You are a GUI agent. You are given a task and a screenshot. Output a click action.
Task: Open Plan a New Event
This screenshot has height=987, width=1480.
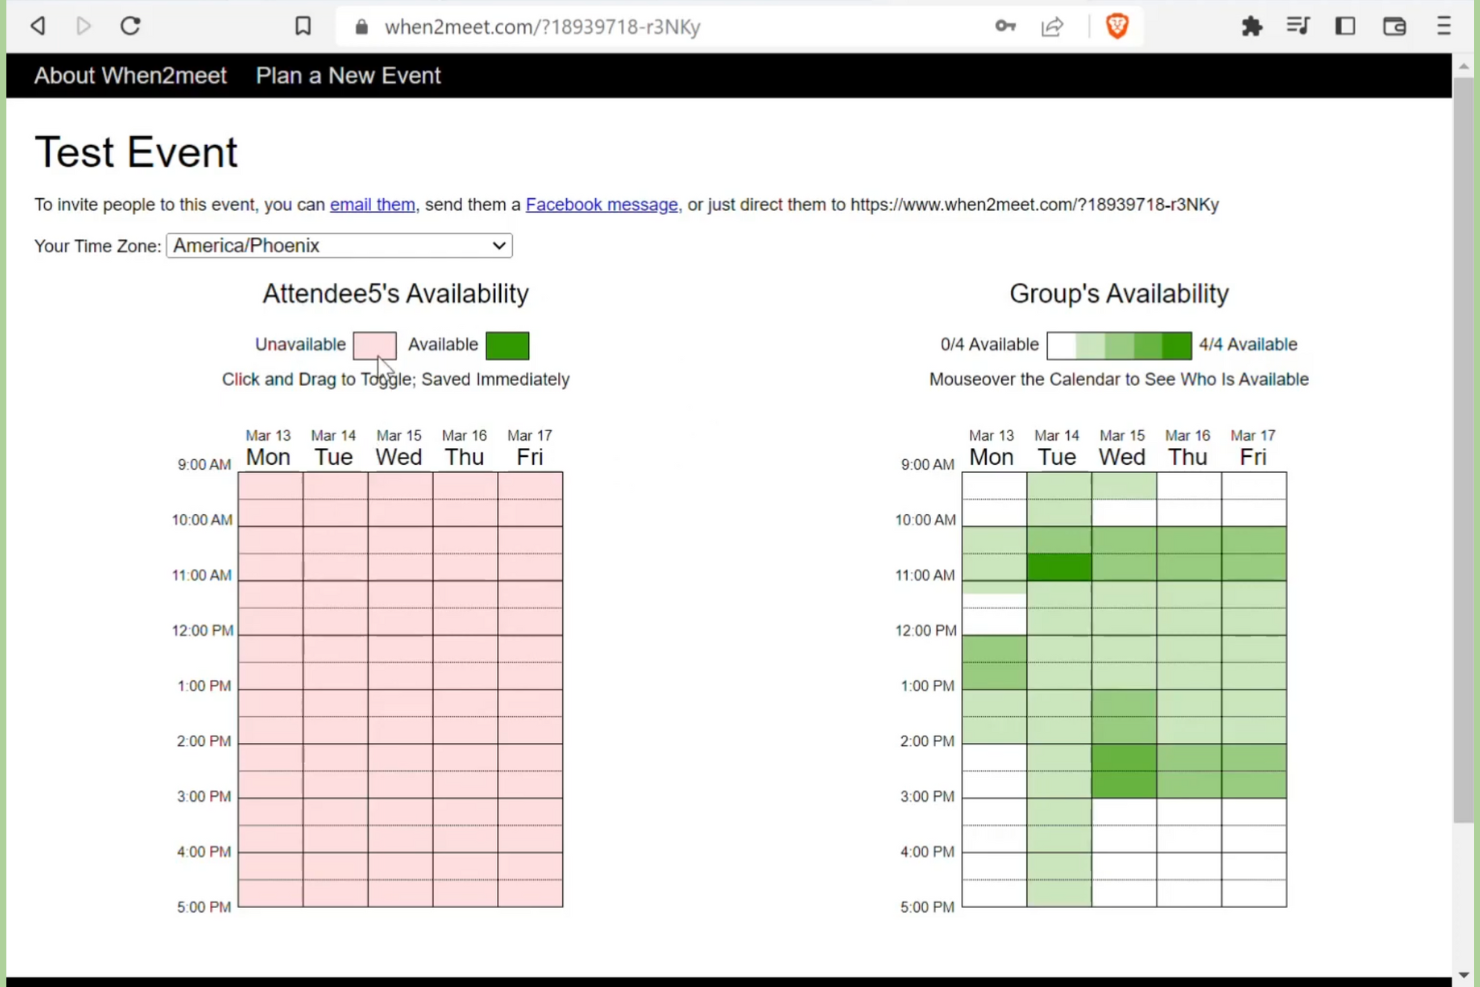point(348,76)
